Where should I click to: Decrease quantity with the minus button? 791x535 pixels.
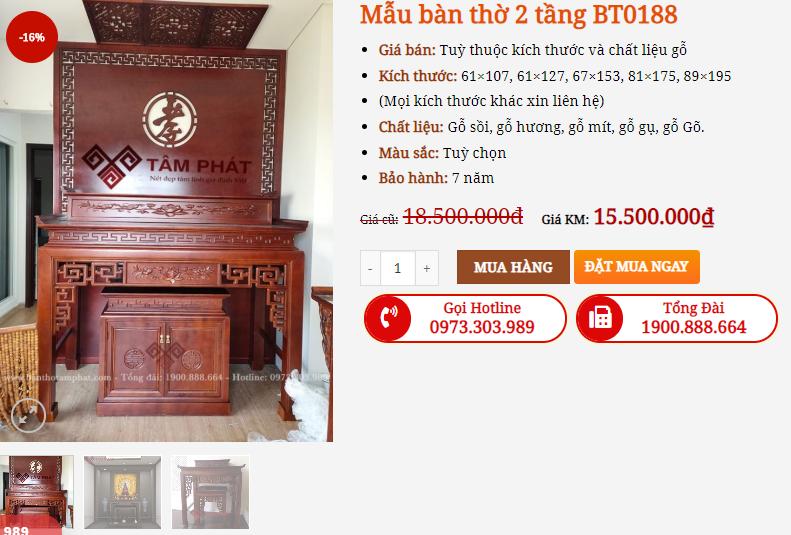coord(370,268)
